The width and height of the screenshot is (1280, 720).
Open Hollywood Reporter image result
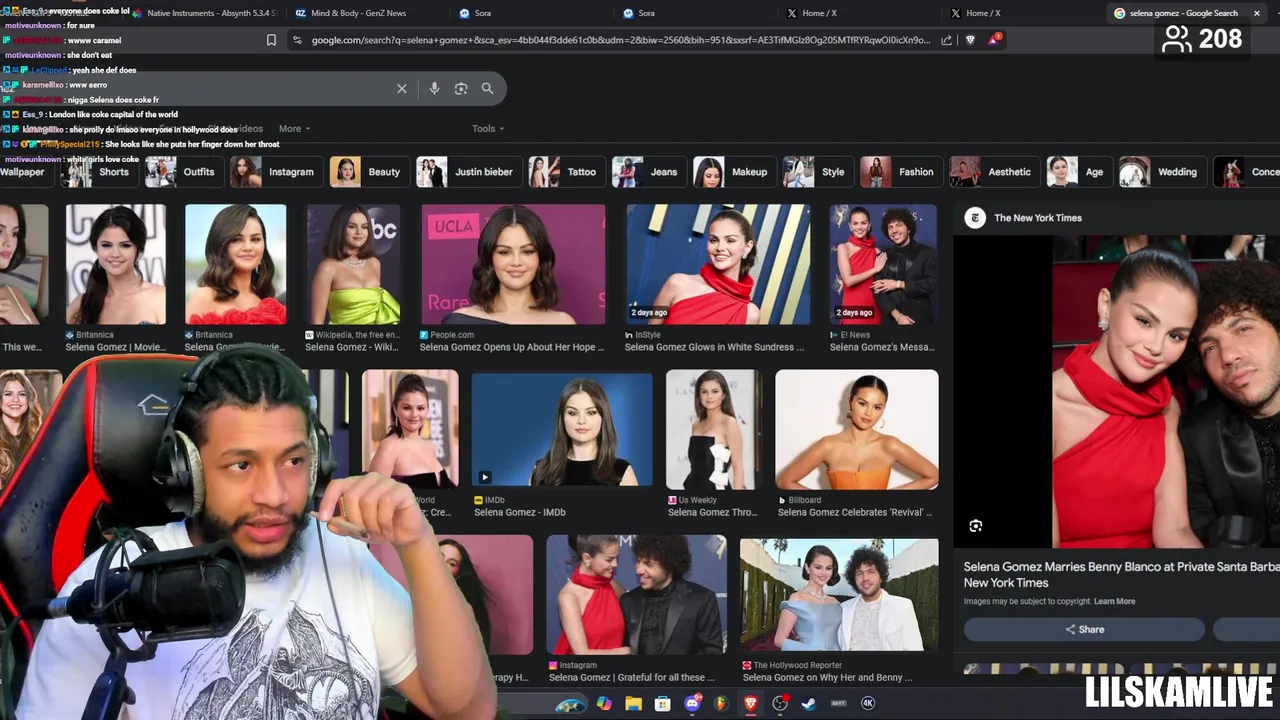839,596
